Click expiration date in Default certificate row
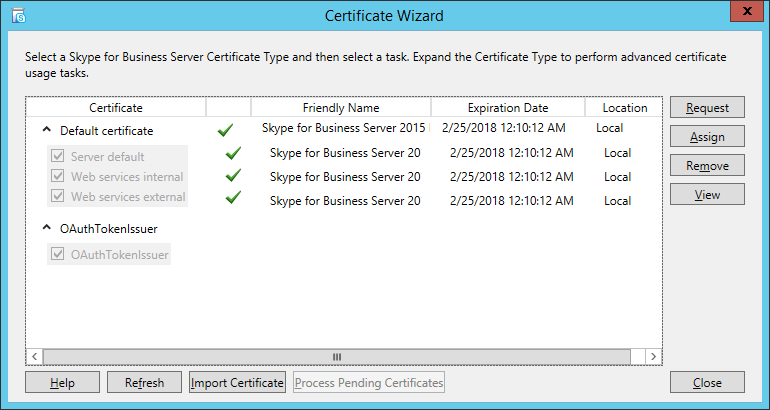This screenshot has height=410, width=770. tap(503, 128)
